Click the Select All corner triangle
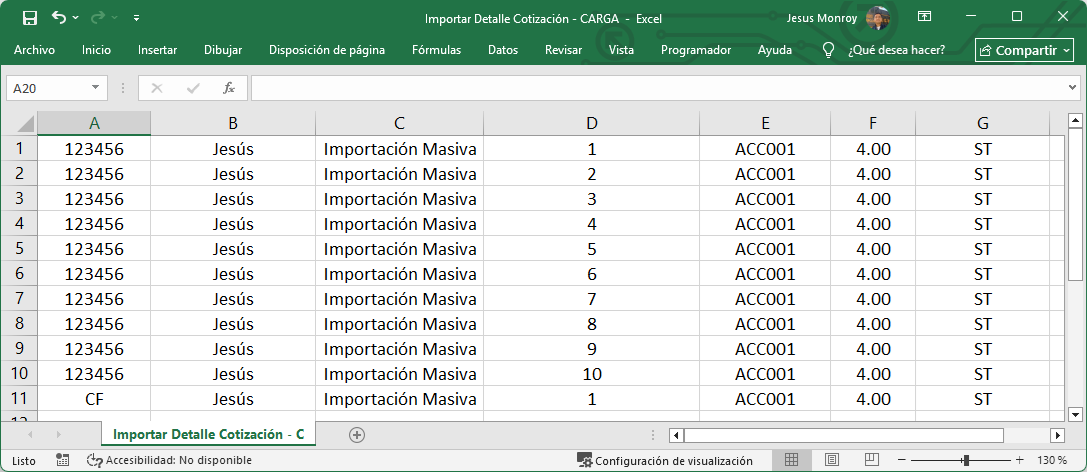Screen dimensions: 1087x472 tap(24, 124)
